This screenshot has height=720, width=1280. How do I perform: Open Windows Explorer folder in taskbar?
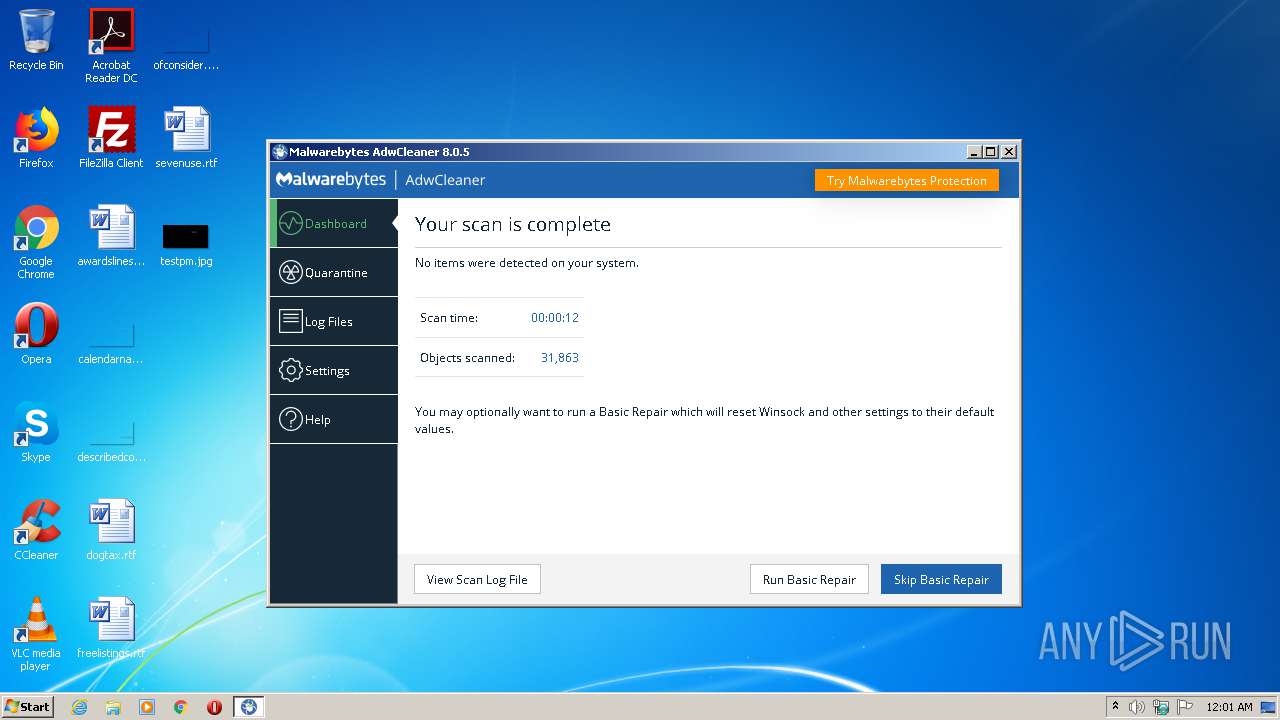113,707
